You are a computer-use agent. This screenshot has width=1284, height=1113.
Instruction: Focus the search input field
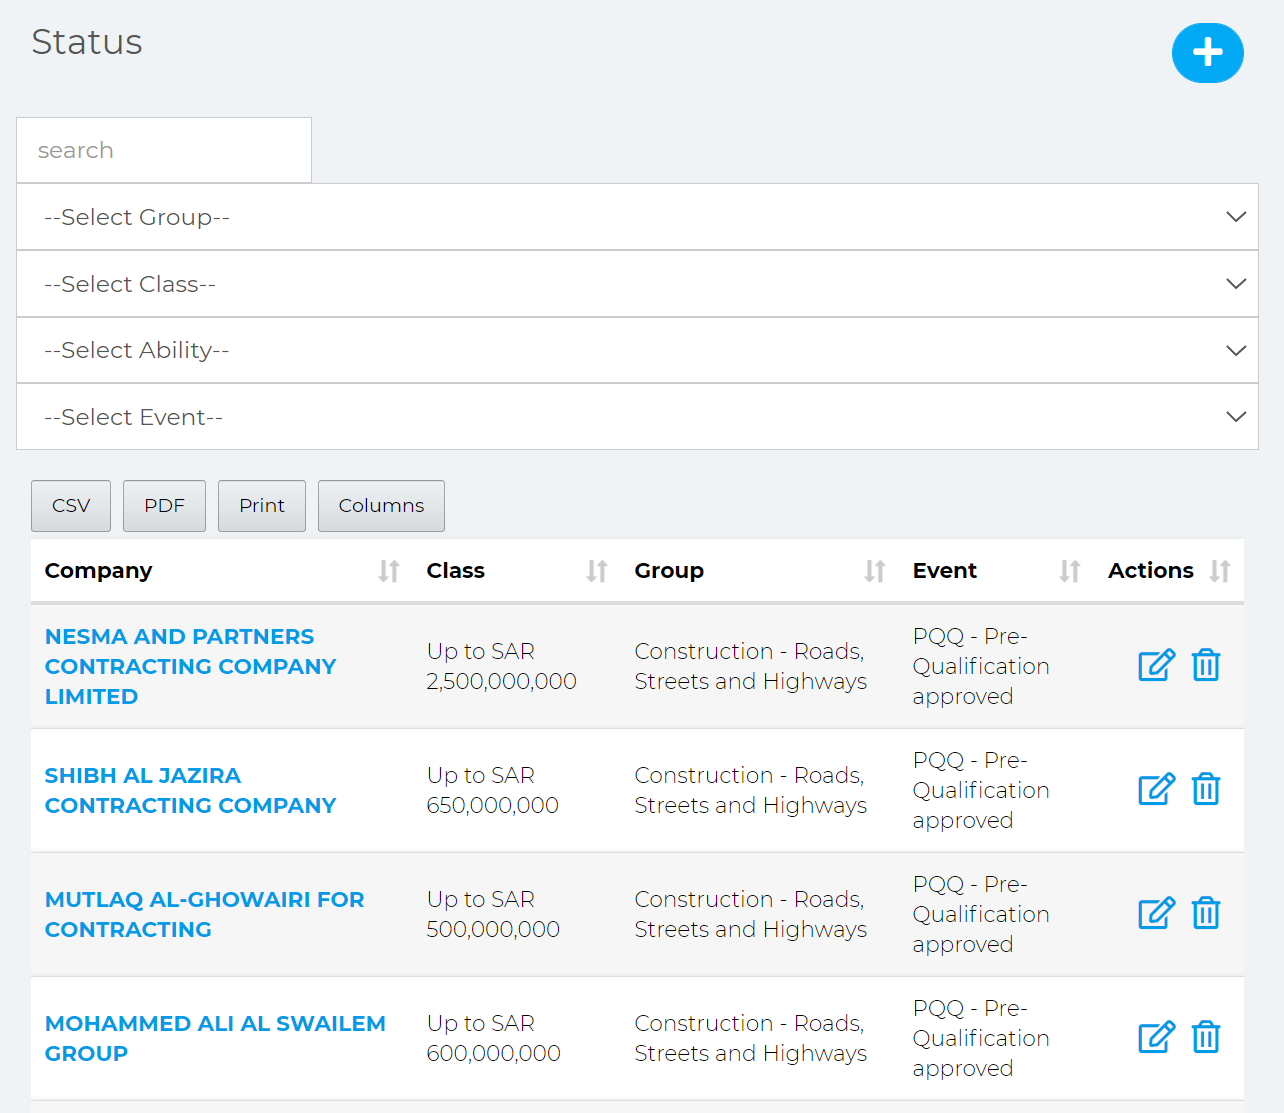pos(164,150)
